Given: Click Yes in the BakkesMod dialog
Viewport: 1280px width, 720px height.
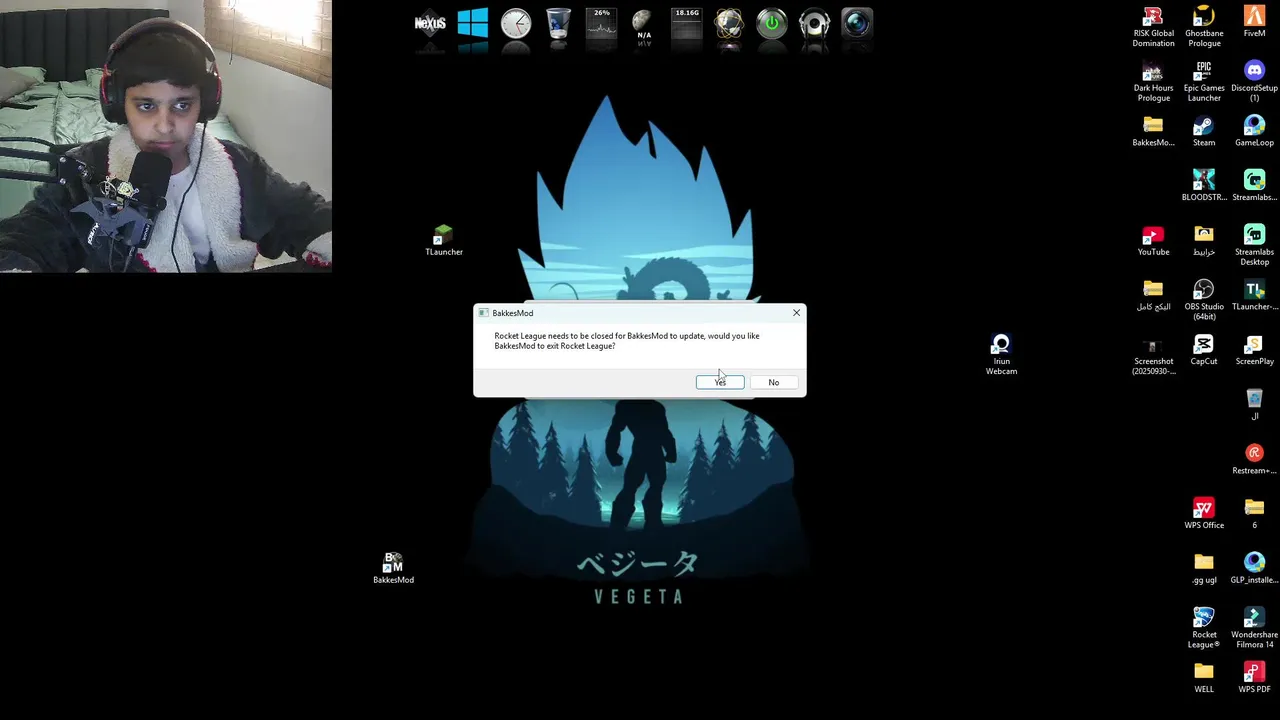Looking at the screenshot, I should click(x=720, y=382).
